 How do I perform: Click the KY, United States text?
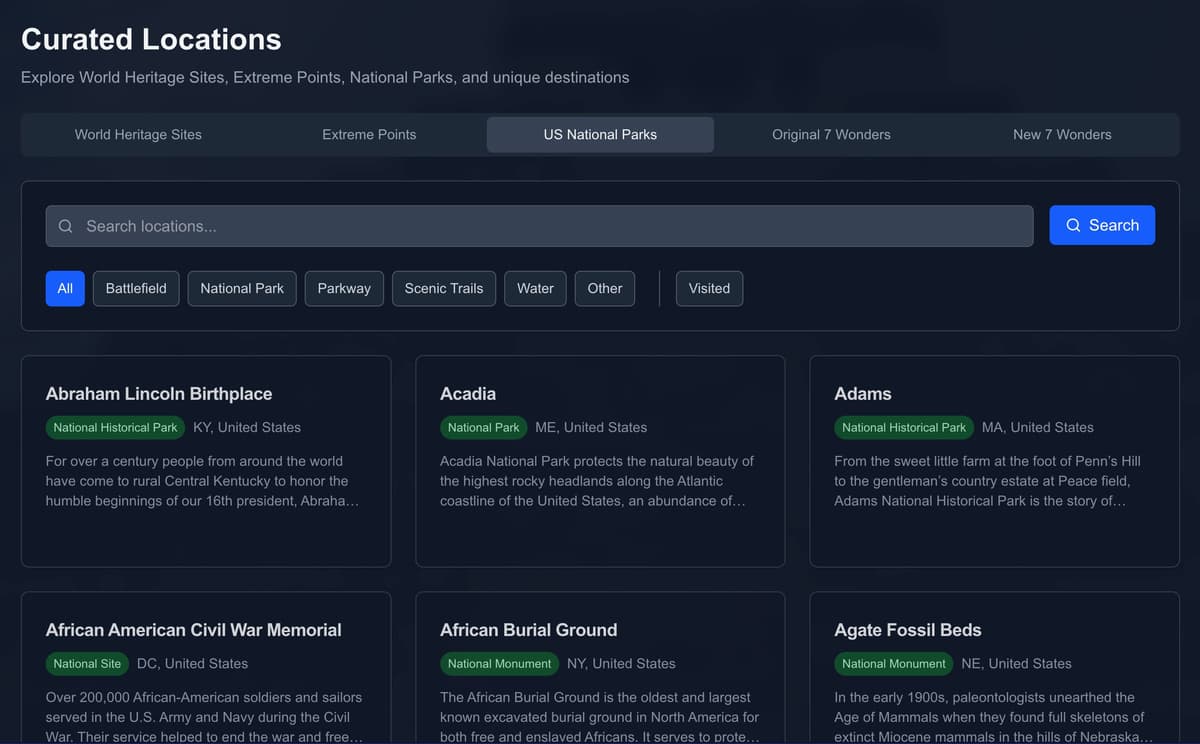pyautogui.click(x=247, y=427)
